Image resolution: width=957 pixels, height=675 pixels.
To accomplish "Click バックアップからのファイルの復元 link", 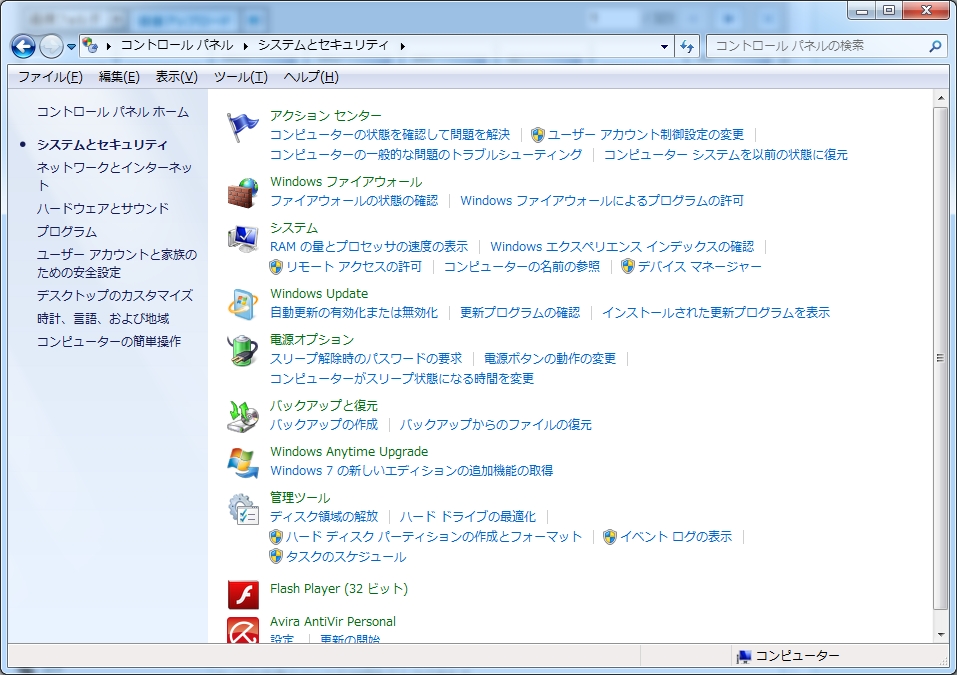I will (x=496, y=425).
